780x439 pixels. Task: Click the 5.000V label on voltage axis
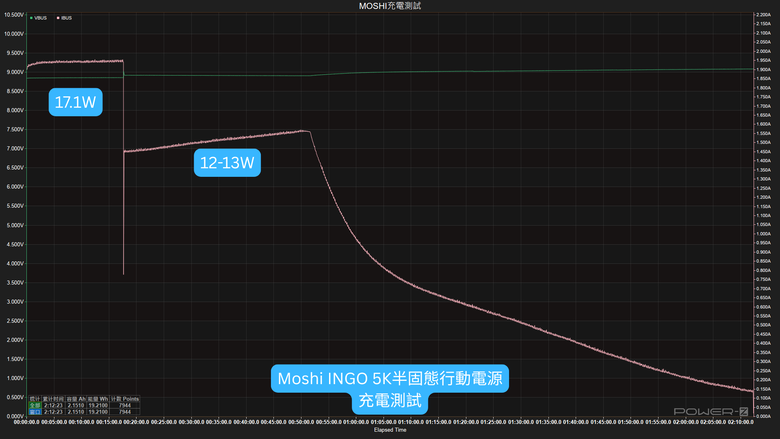(x=15, y=225)
